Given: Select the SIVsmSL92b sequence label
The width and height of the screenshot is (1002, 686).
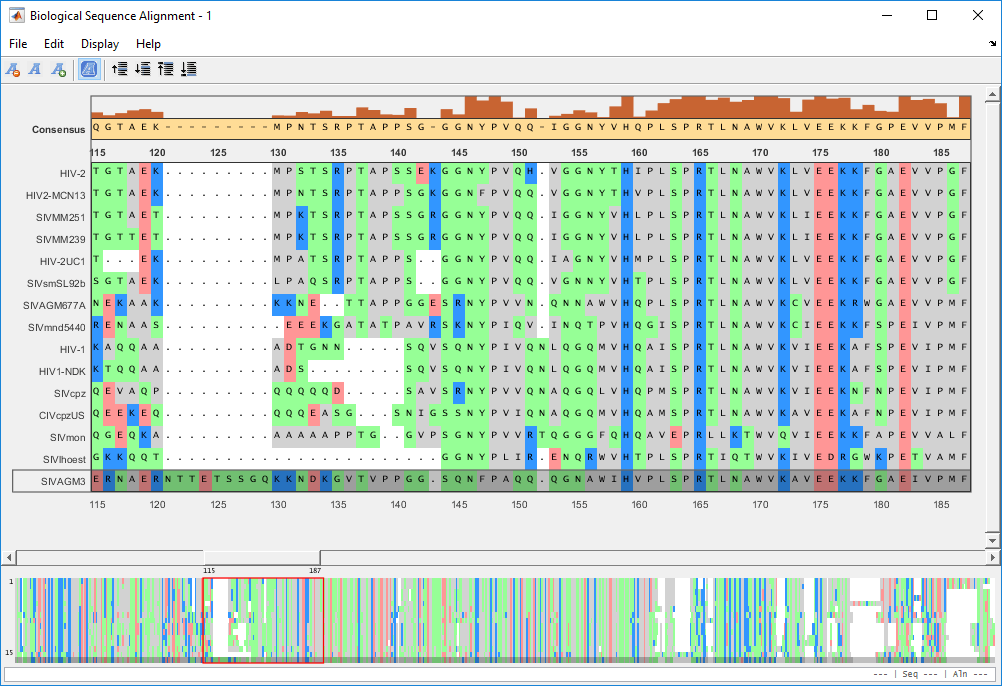Looking at the screenshot, I should [56, 284].
